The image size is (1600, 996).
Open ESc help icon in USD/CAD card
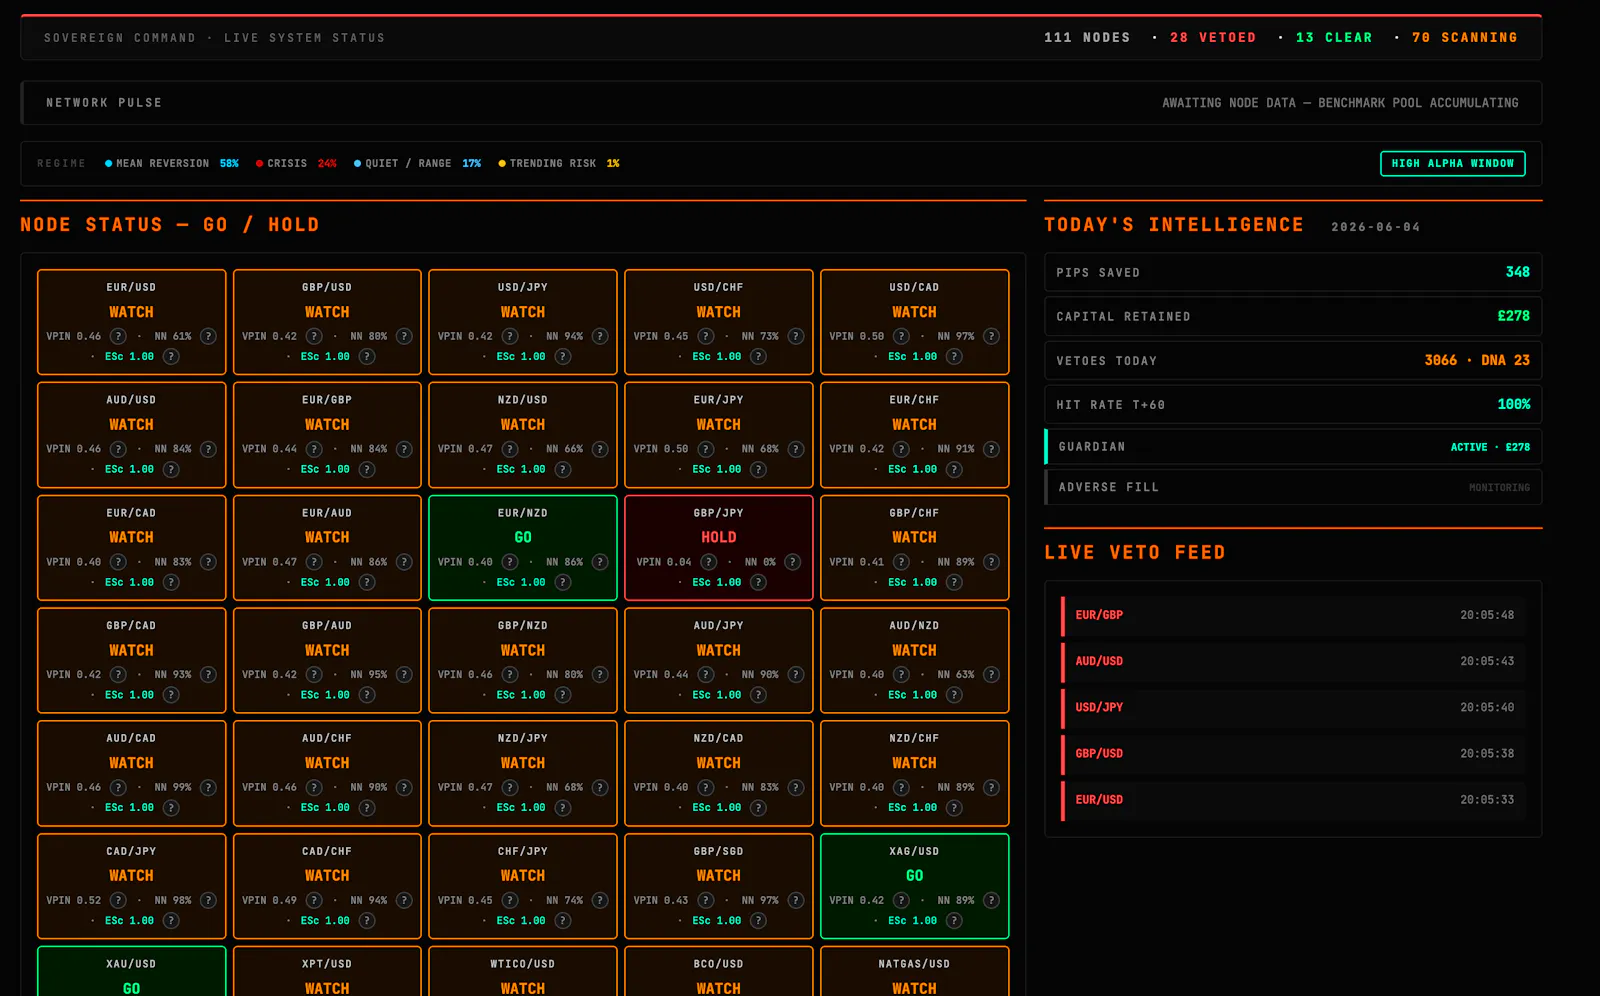(x=954, y=356)
